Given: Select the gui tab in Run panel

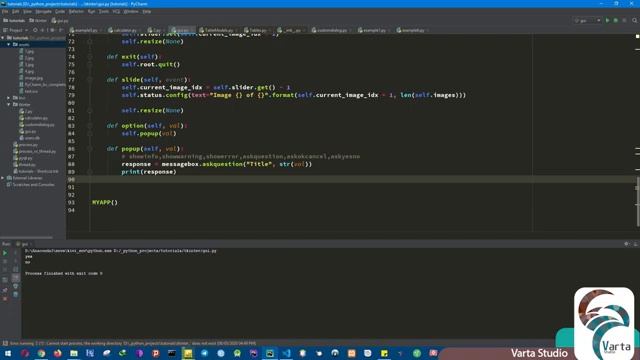Looking at the screenshot, I should coord(24,244).
